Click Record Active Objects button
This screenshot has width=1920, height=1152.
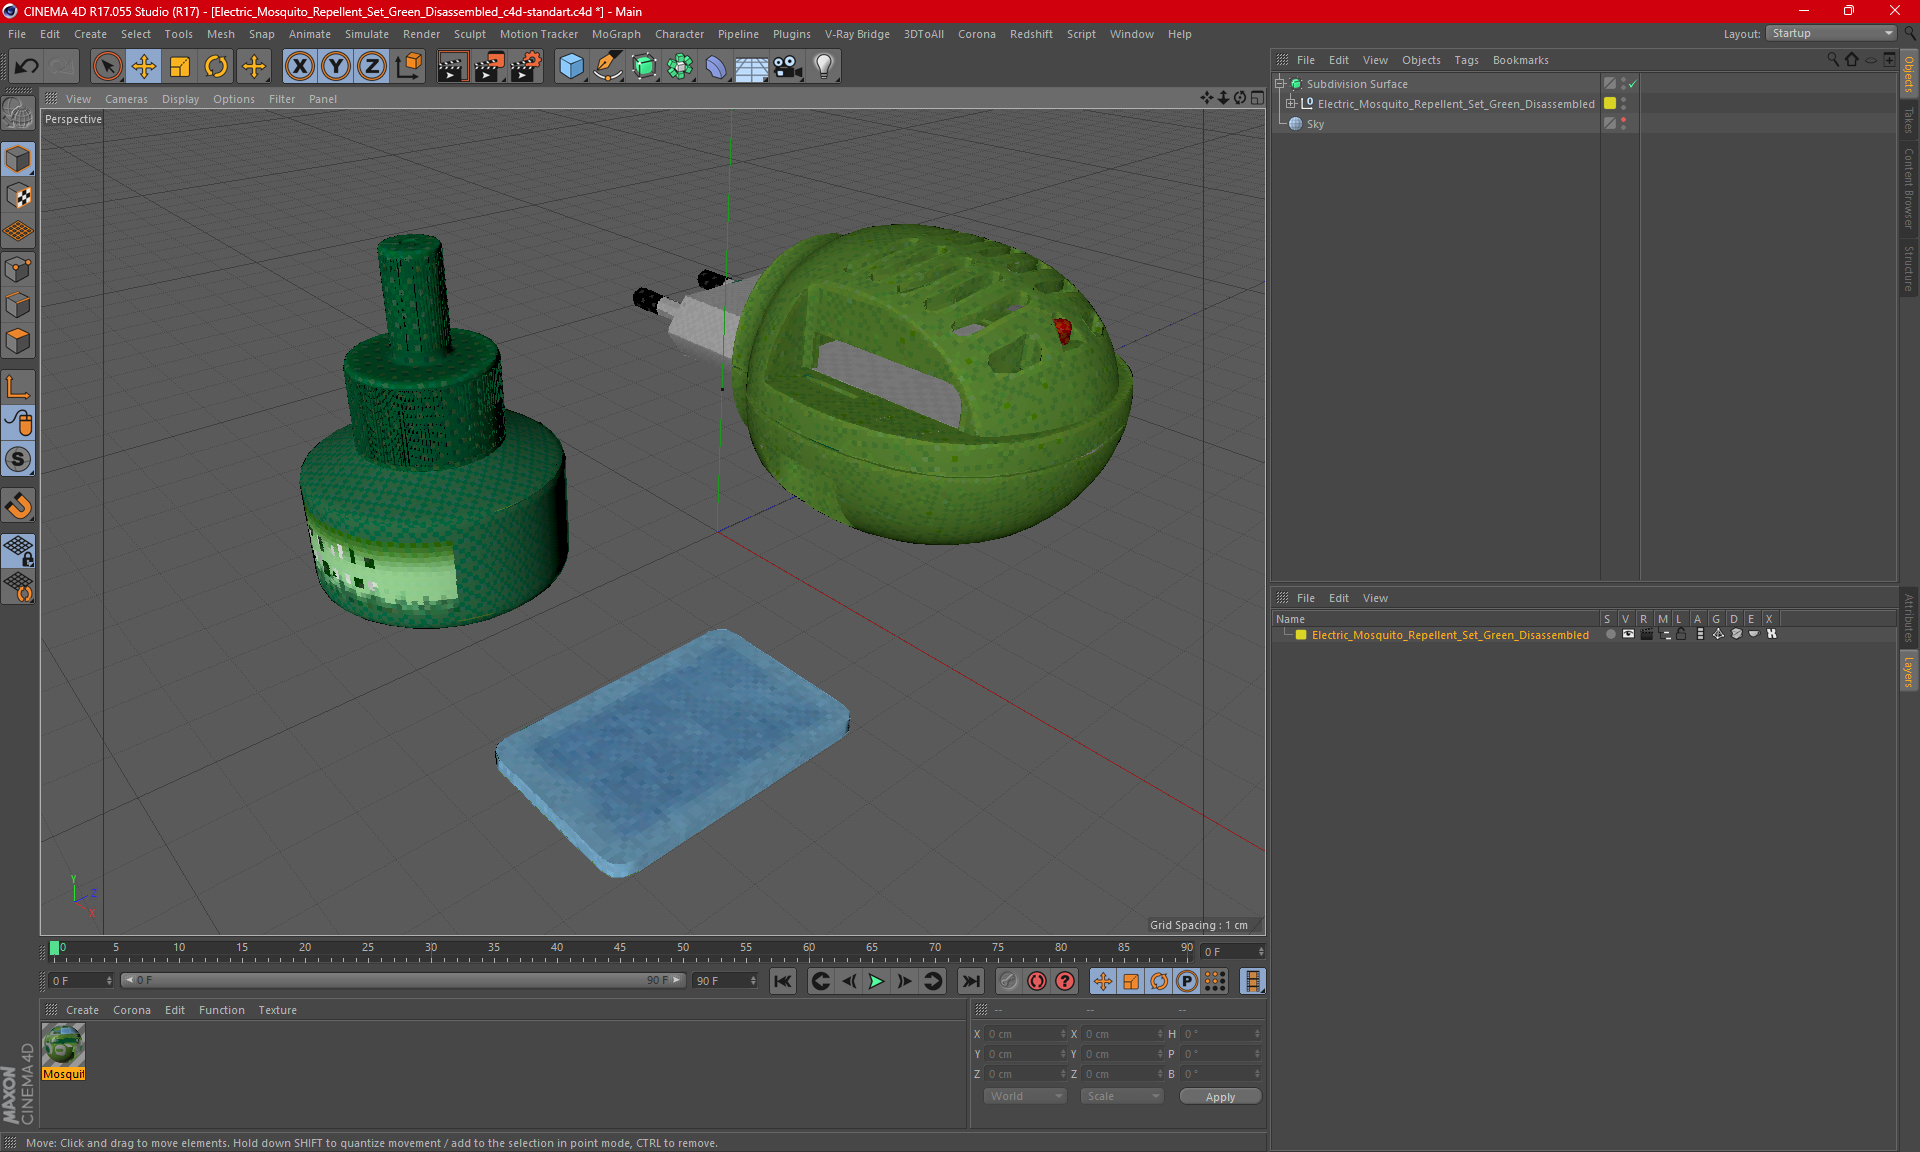[1009, 981]
